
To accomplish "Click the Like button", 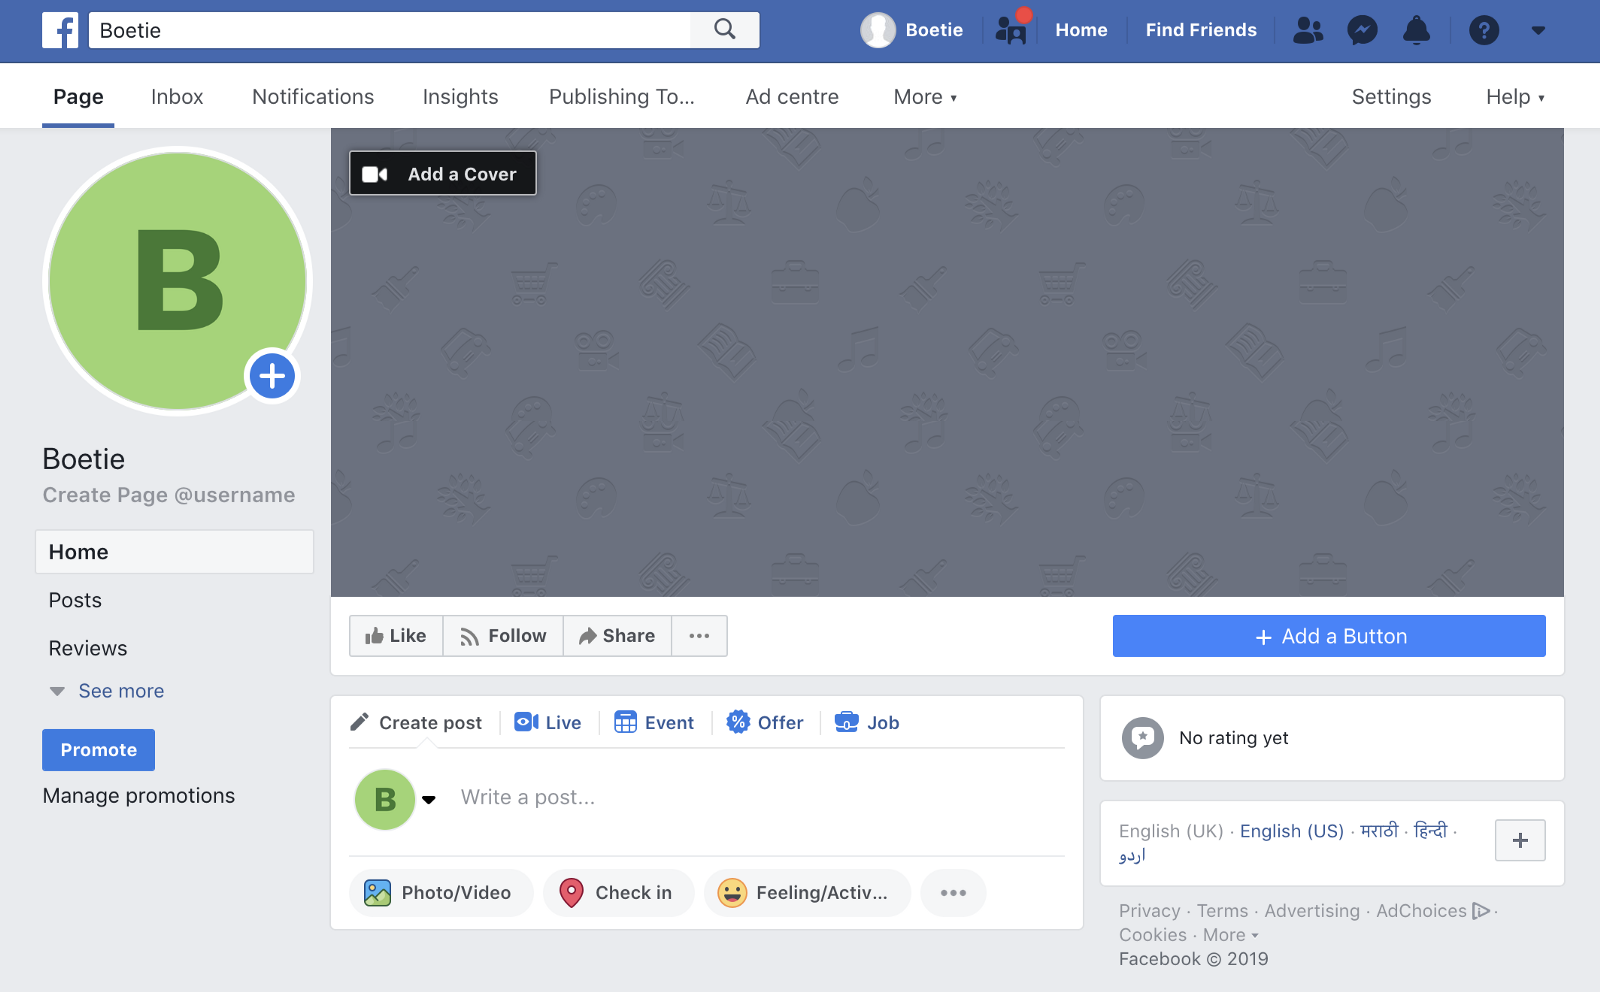I will [x=396, y=636].
